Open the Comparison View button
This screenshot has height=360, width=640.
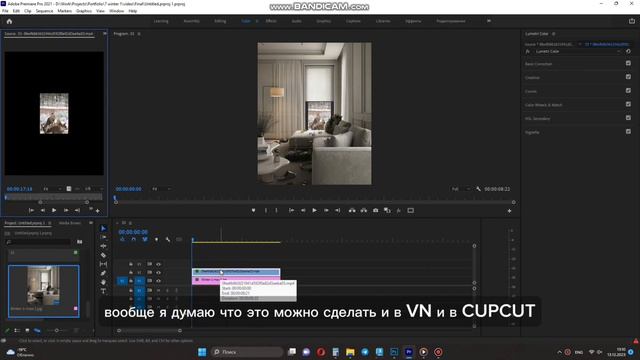[x=387, y=211]
